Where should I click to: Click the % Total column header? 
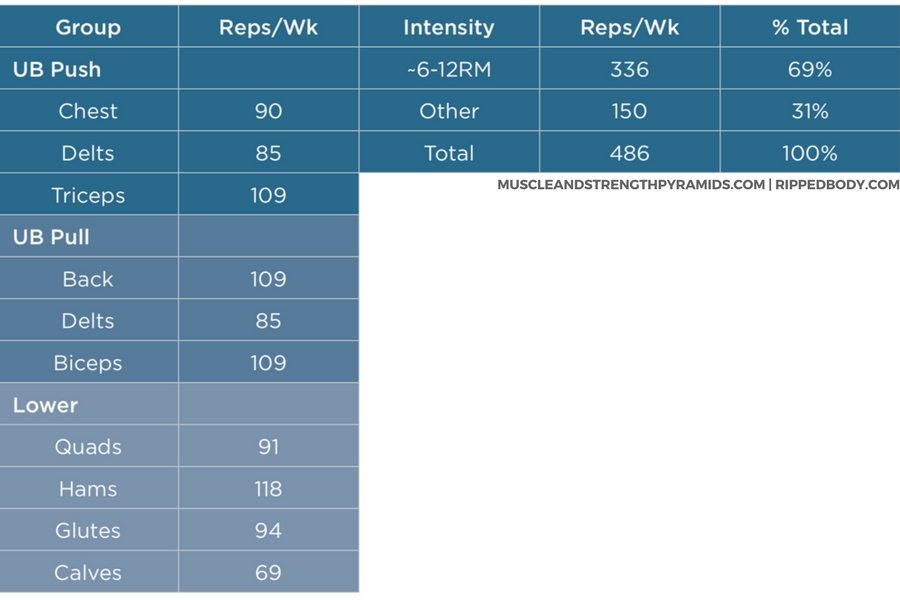(808, 27)
